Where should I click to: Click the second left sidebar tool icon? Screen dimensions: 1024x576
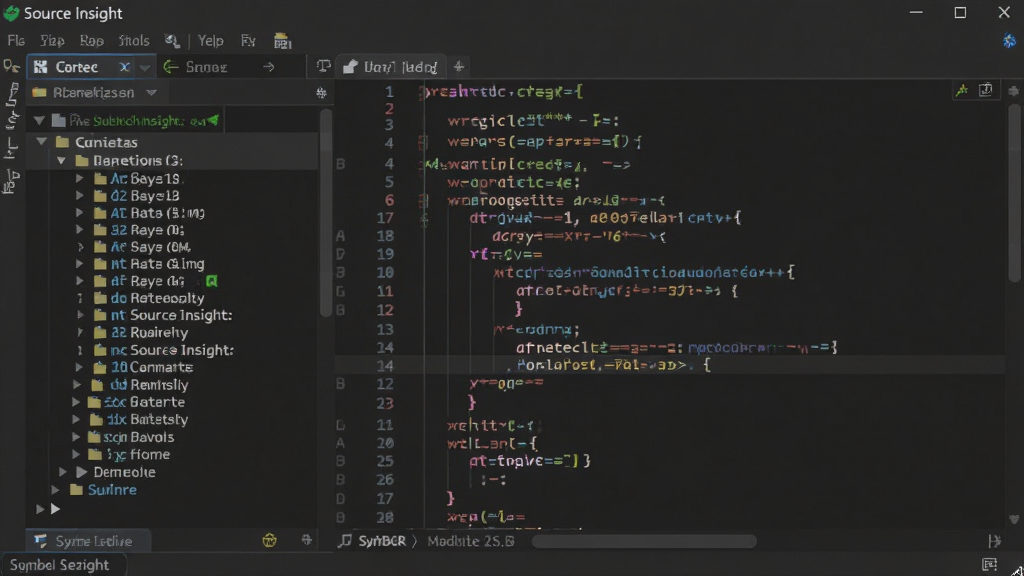click(12, 119)
